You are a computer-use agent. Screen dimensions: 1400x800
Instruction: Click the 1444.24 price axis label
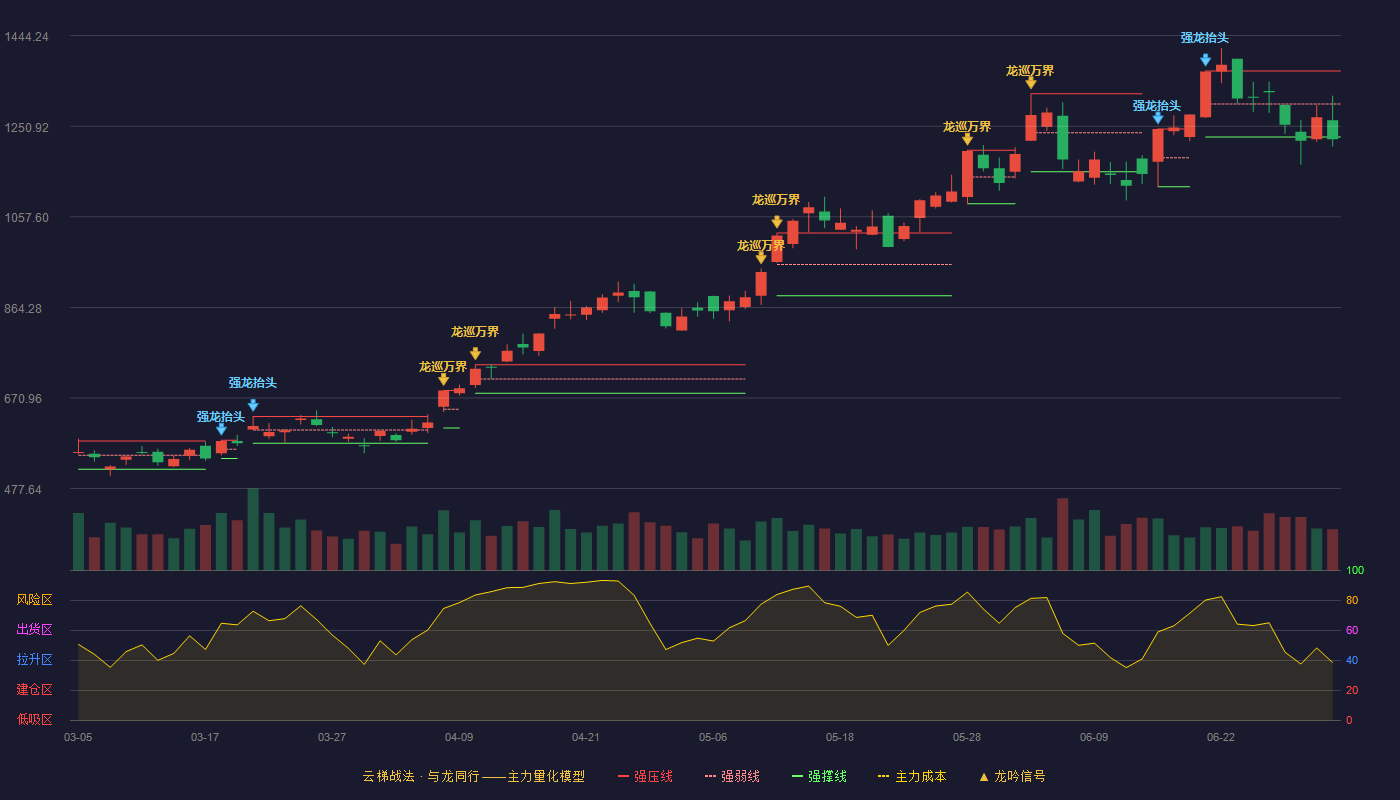26,37
